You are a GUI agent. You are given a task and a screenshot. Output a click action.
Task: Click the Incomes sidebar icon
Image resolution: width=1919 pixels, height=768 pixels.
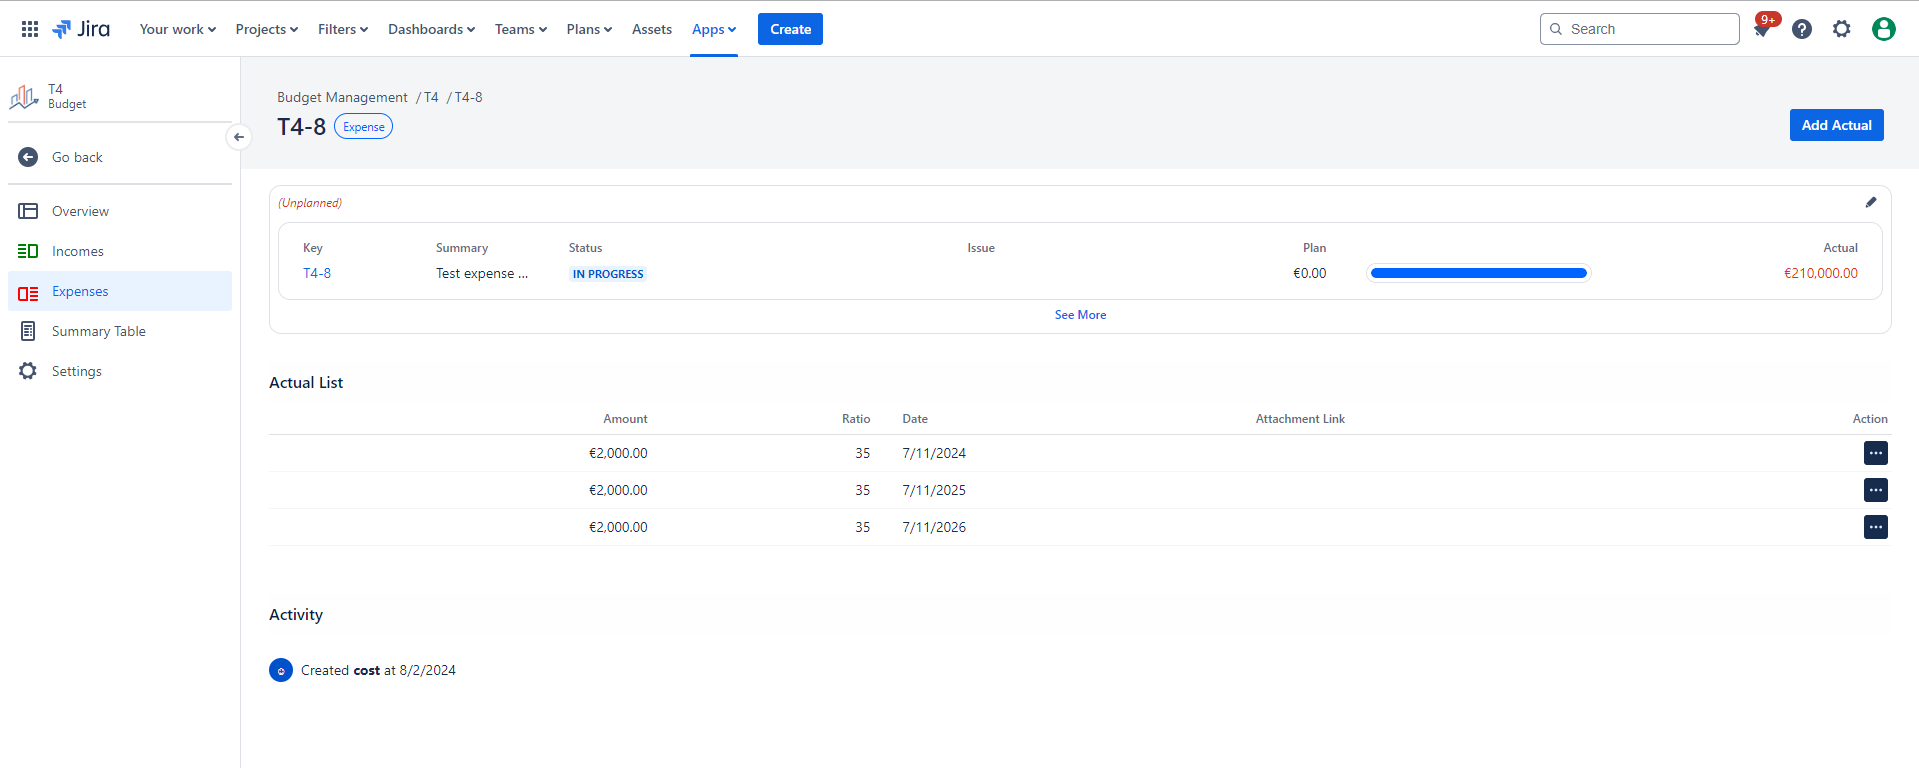(x=28, y=251)
